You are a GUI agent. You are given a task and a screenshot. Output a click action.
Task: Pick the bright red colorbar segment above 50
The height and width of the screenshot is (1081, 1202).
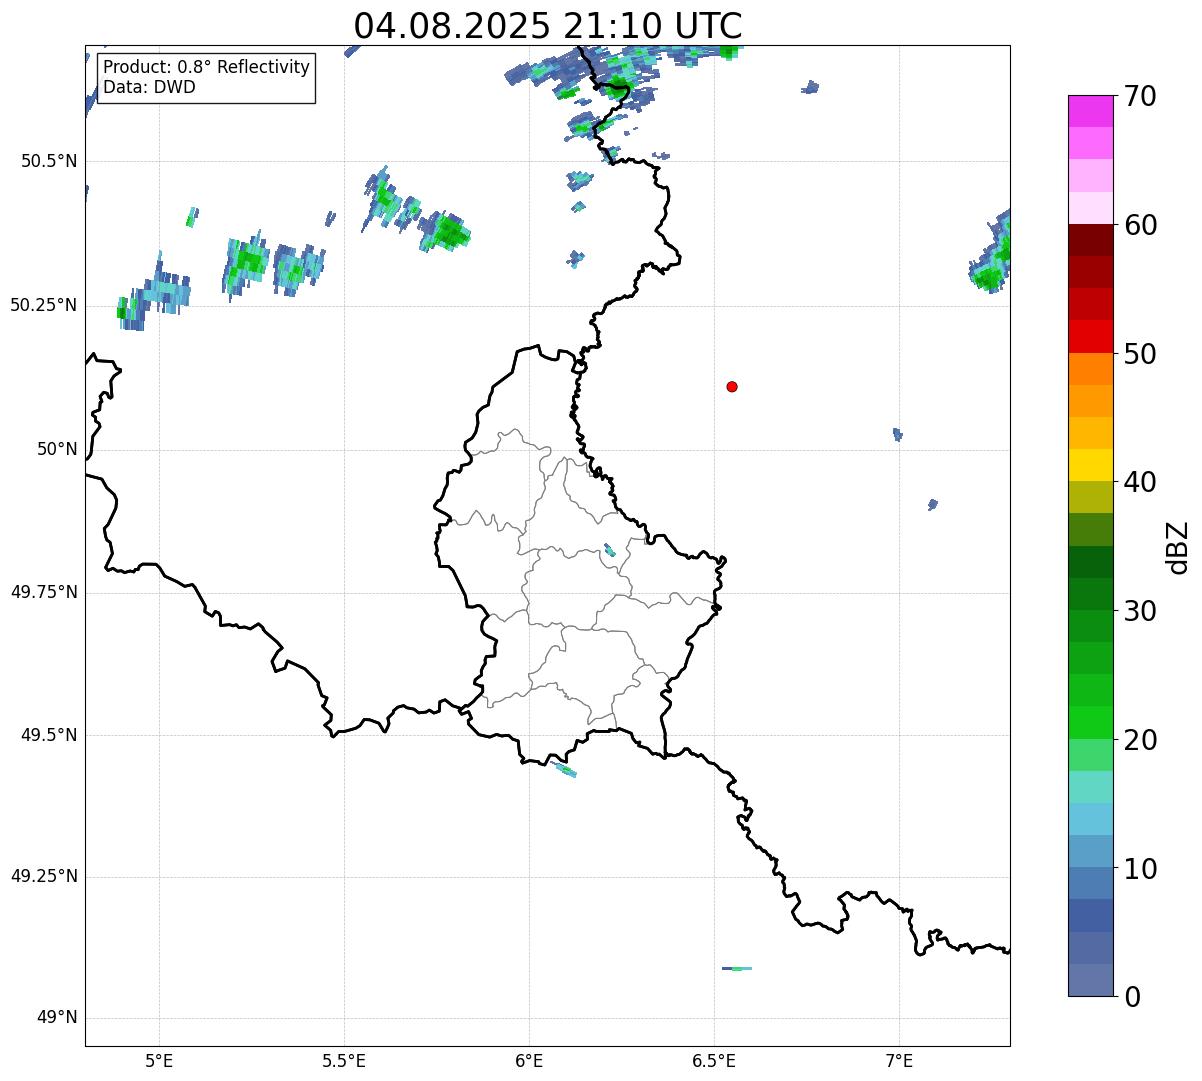click(1090, 336)
